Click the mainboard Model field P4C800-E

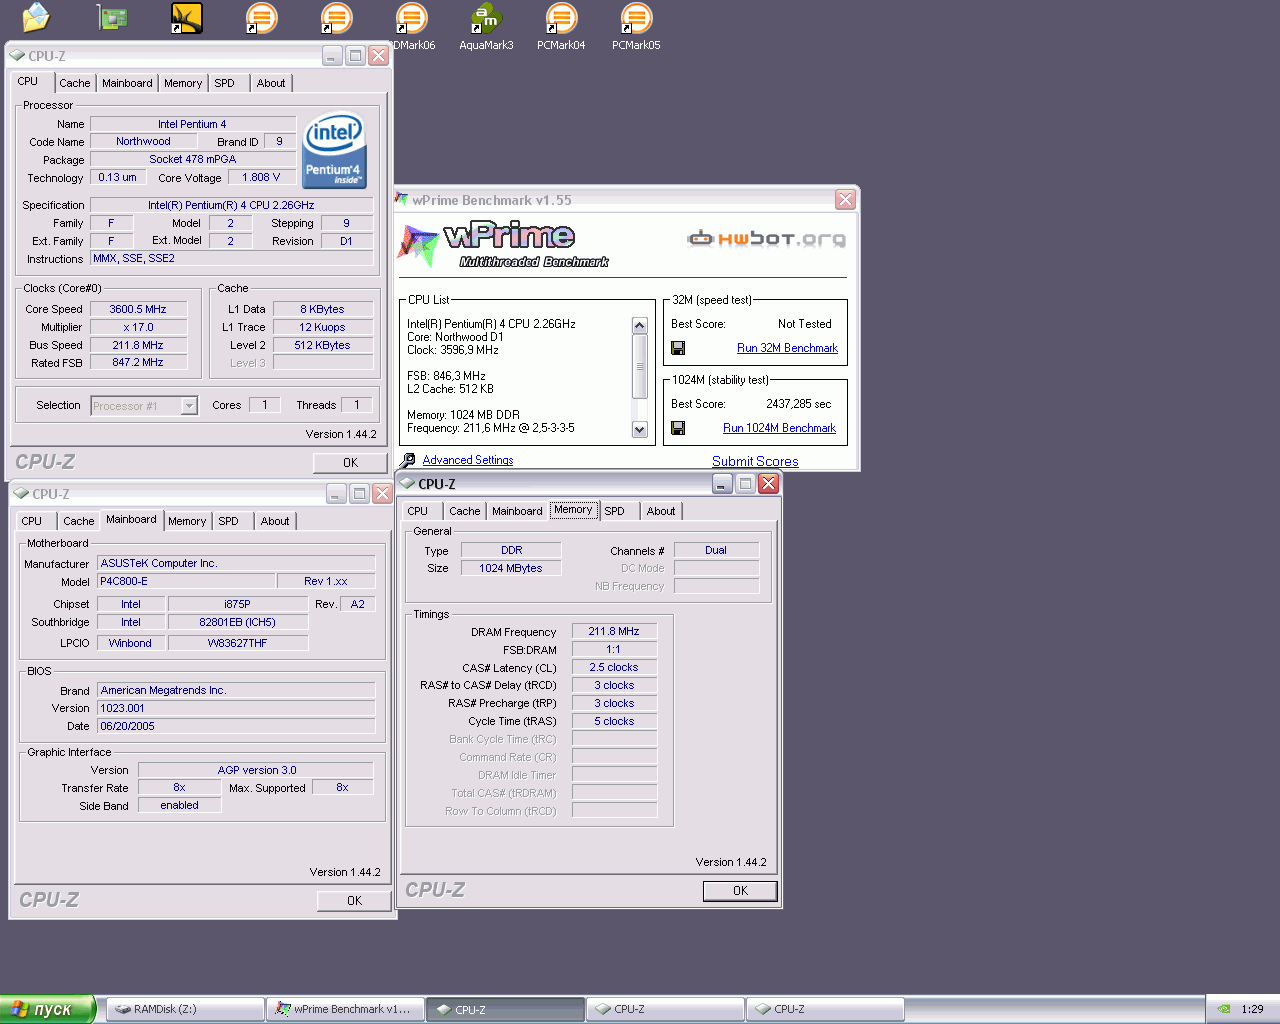pyautogui.click(x=186, y=581)
